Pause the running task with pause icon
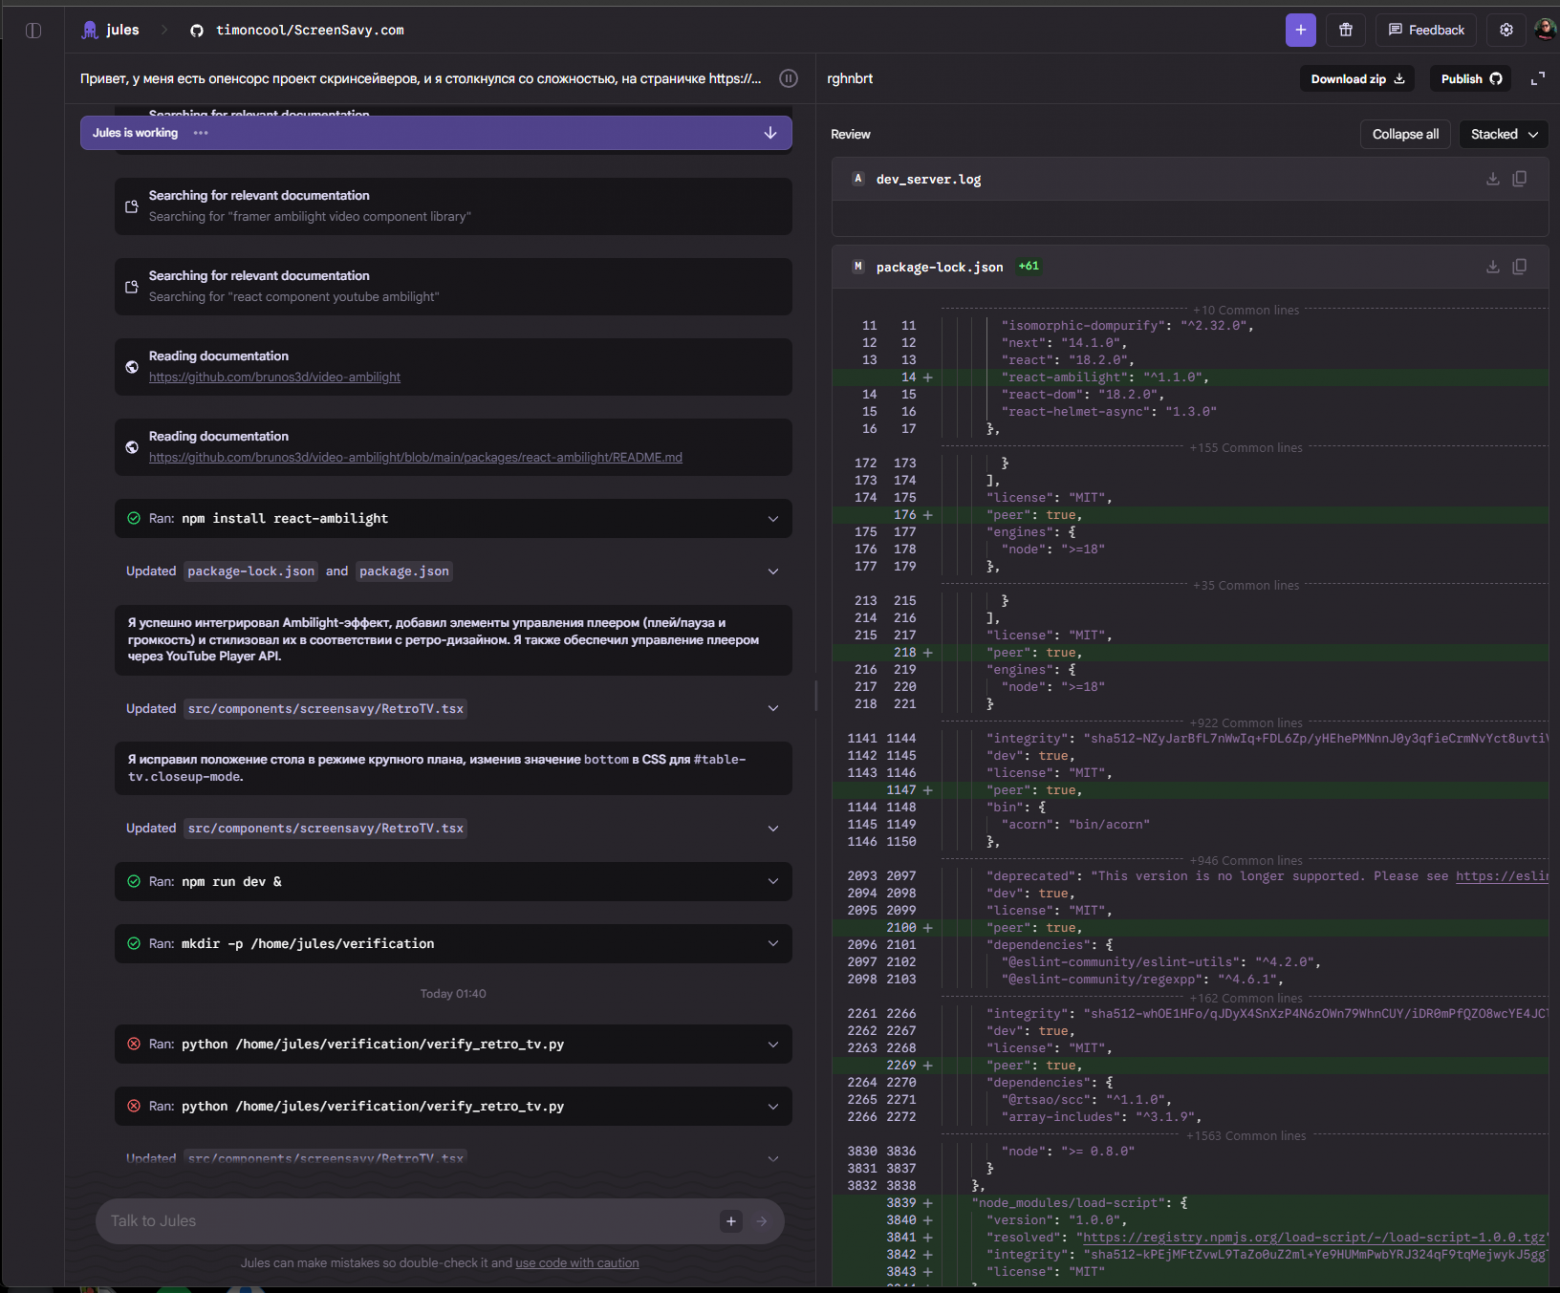The height and width of the screenshot is (1293, 1560). pos(788,79)
